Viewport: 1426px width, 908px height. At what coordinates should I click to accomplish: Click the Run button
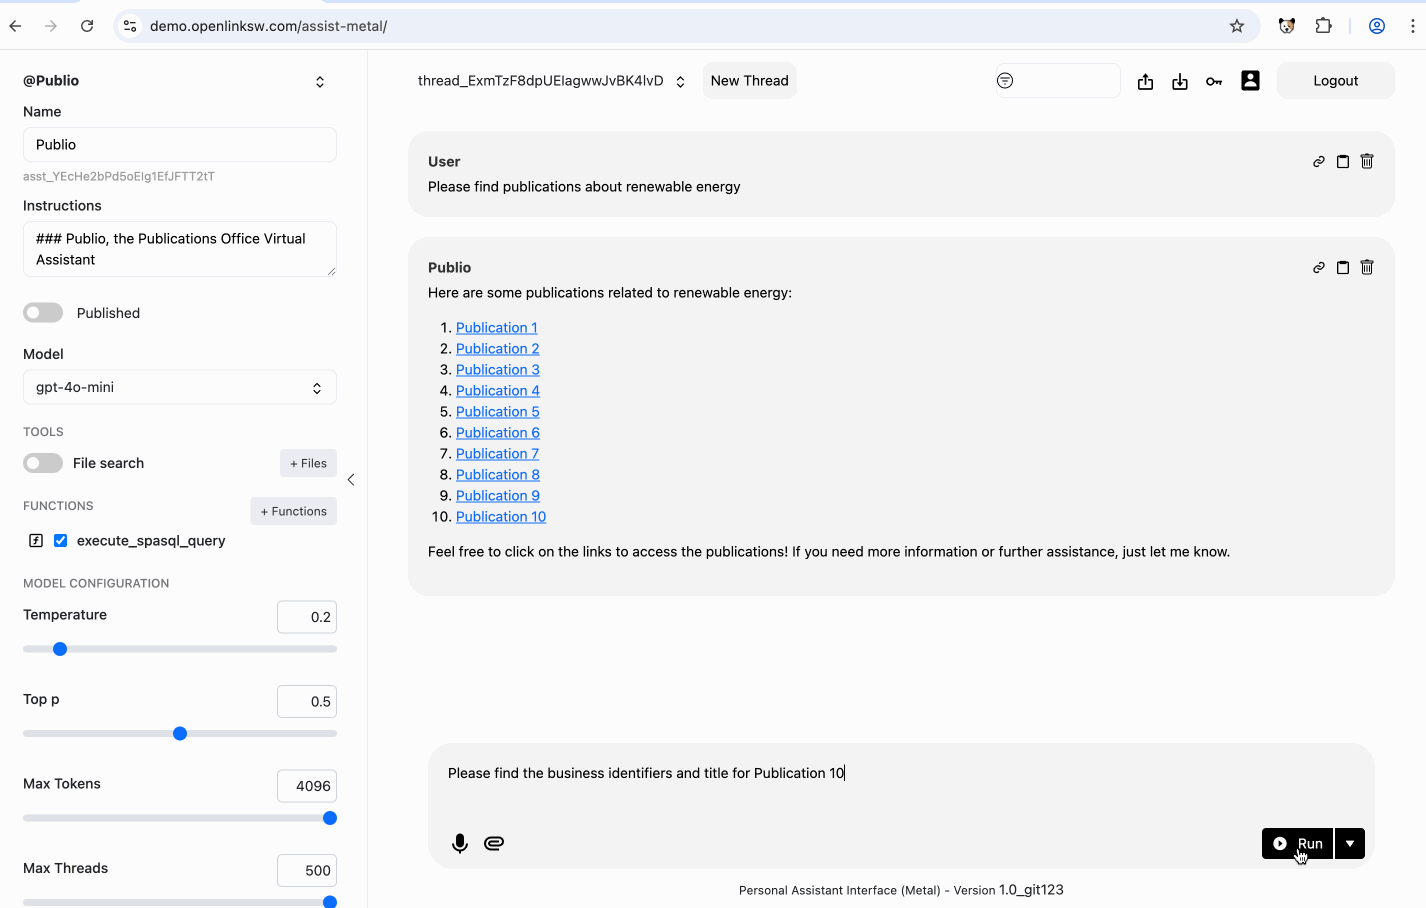[x=1297, y=843]
